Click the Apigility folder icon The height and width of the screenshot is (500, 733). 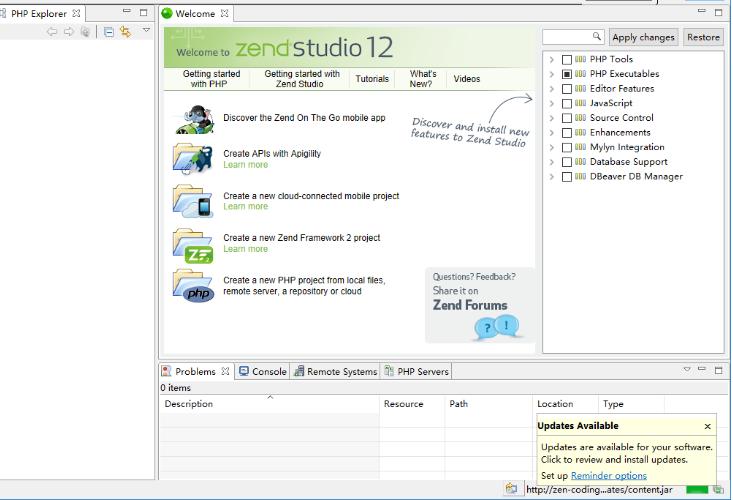(x=193, y=159)
